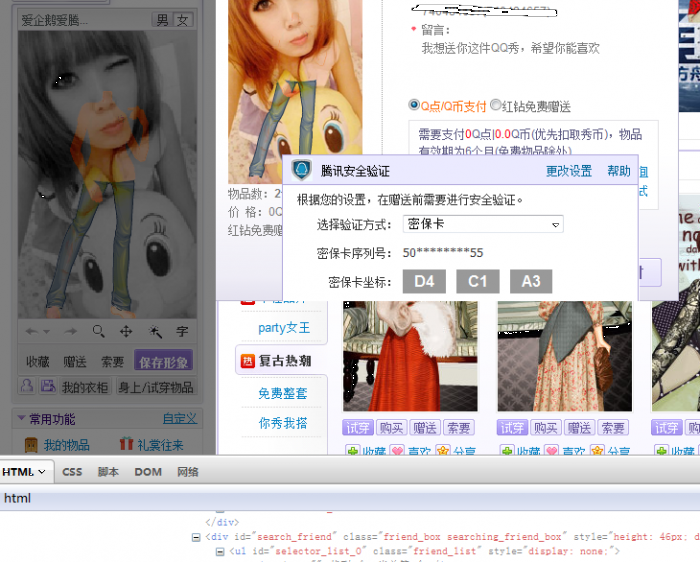Image resolution: width=700 pixels, height=562 pixels.
Task: Click the Tencent security shield icon
Action: 301,170
